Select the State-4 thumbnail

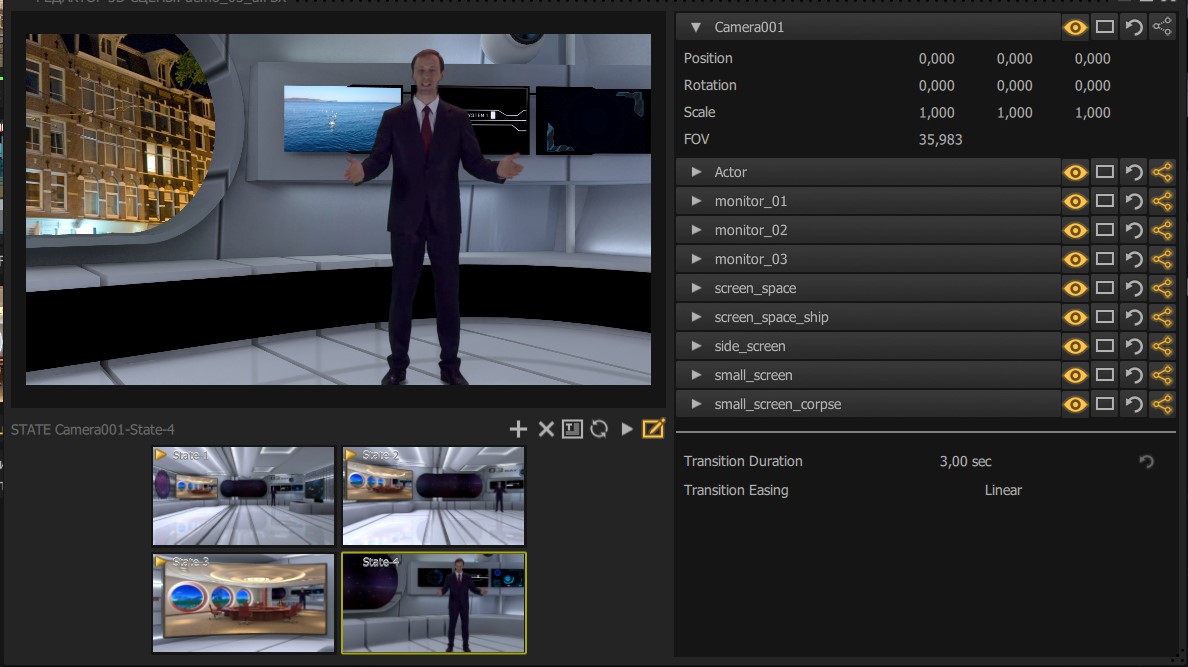[433, 603]
